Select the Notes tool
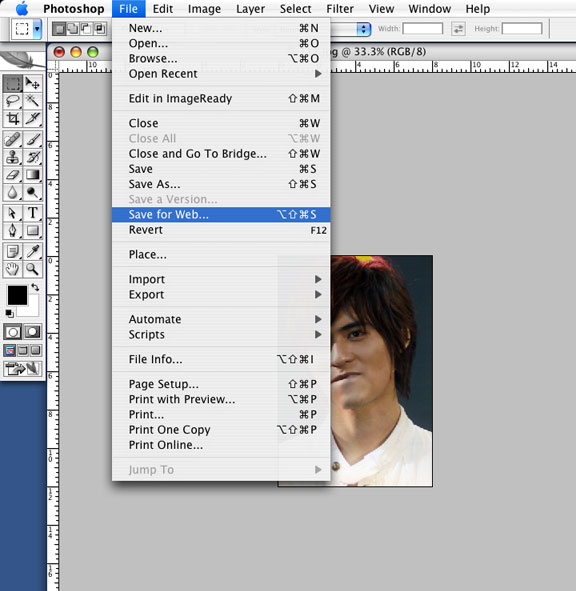 coord(12,251)
